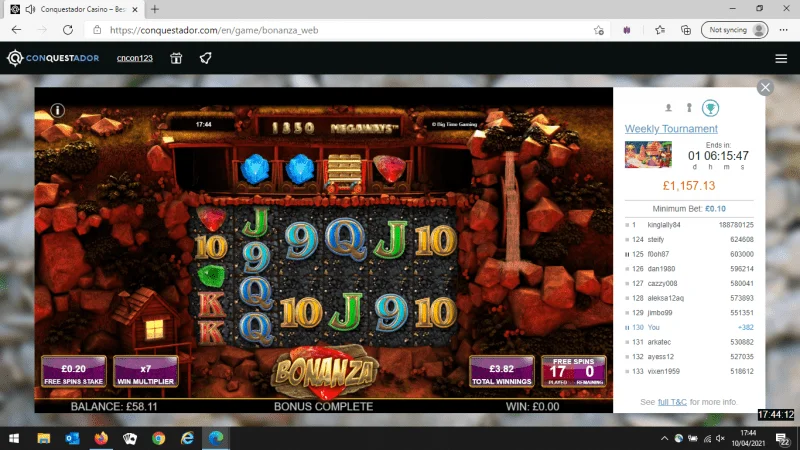Click the tag icon in the casino header
Image resolution: width=800 pixels, height=450 pixels.
(x=206, y=58)
